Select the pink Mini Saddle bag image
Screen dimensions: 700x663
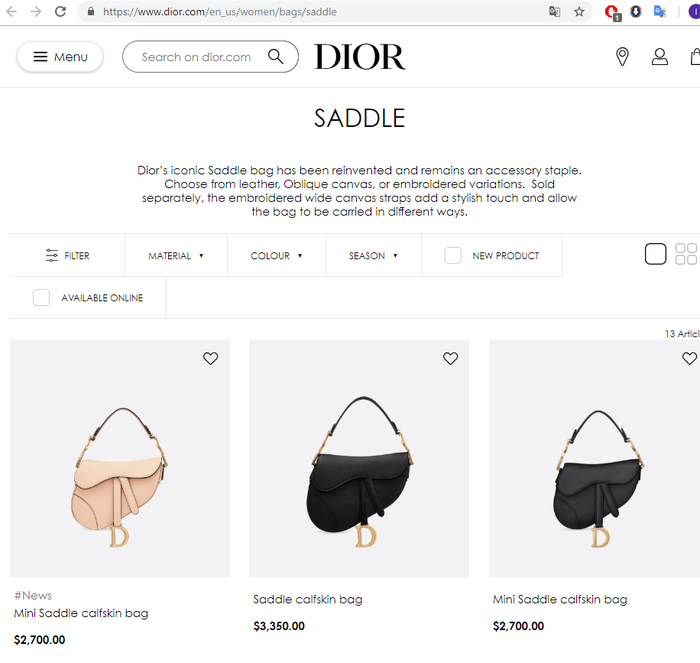120,458
